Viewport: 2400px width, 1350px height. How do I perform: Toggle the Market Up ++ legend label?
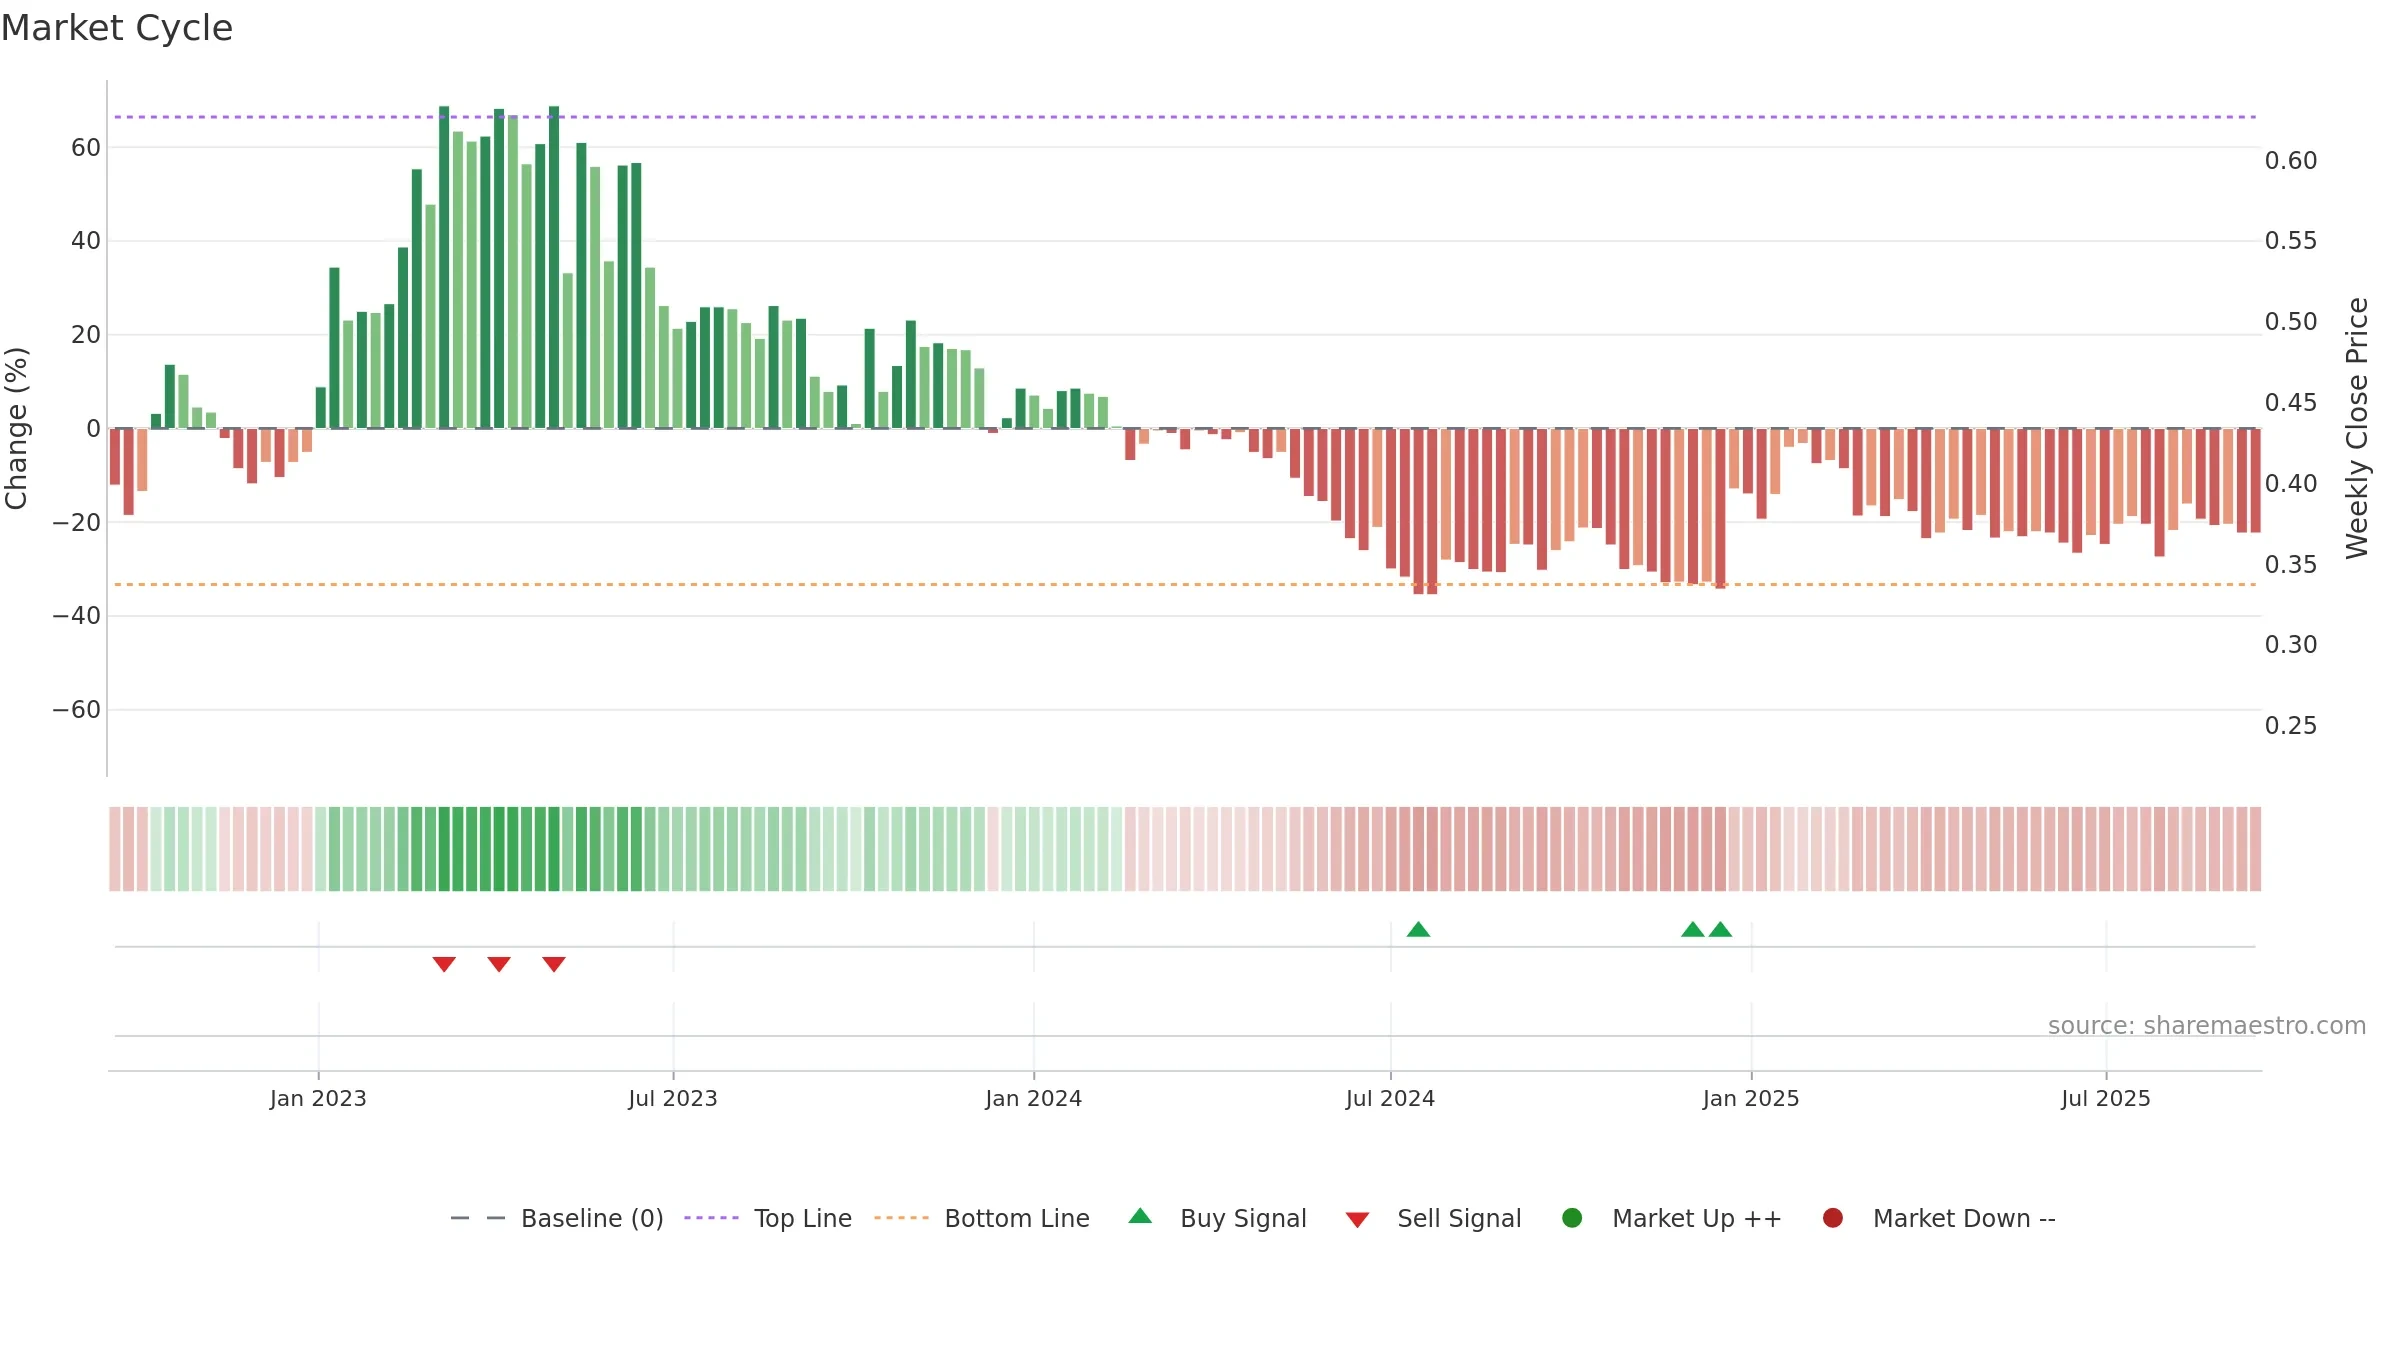click(x=1697, y=1218)
